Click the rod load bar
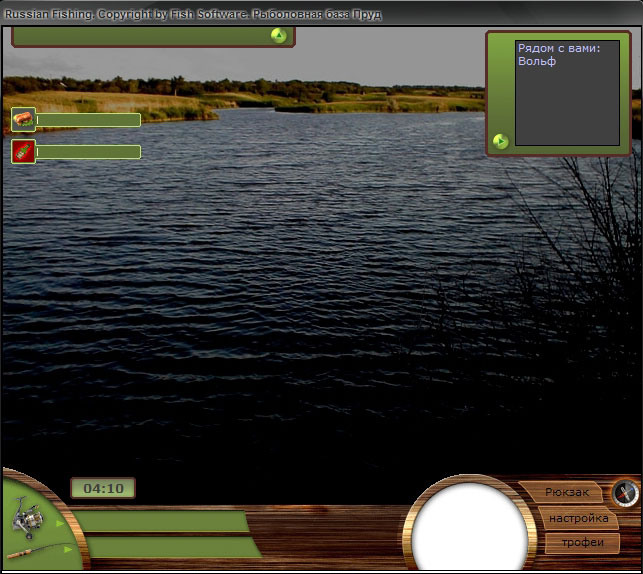Viewport: 643px width, 574px height. [x=172, y=547]
